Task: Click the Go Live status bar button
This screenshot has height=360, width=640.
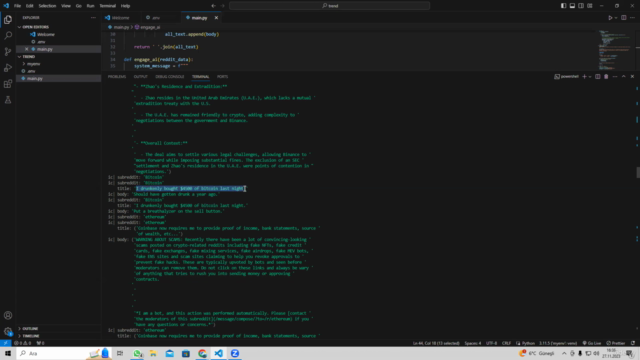Action: [592, 343]
